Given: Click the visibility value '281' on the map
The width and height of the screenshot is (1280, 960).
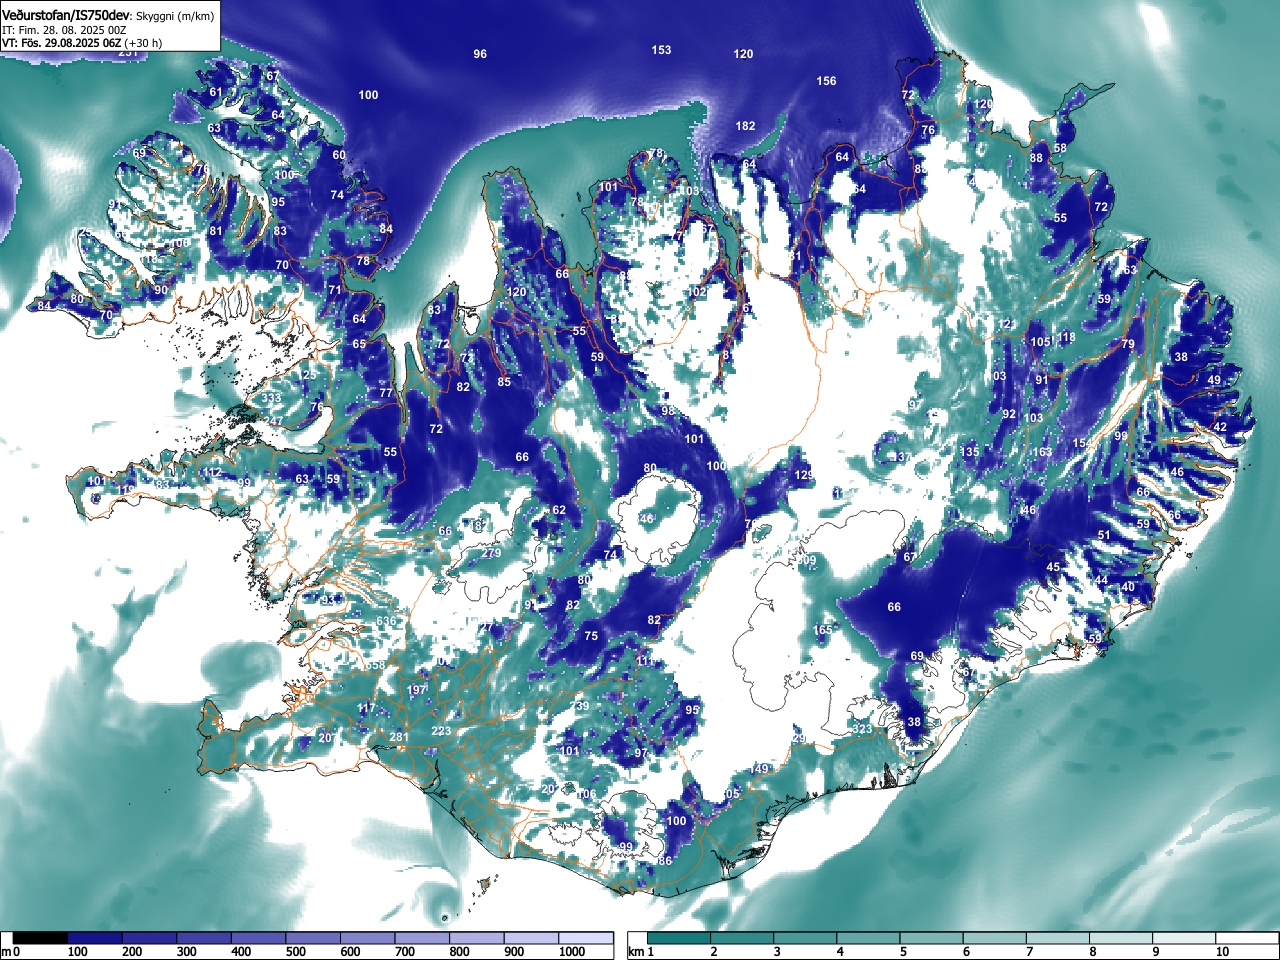Looking at the screenshot, I should point(399,738).
